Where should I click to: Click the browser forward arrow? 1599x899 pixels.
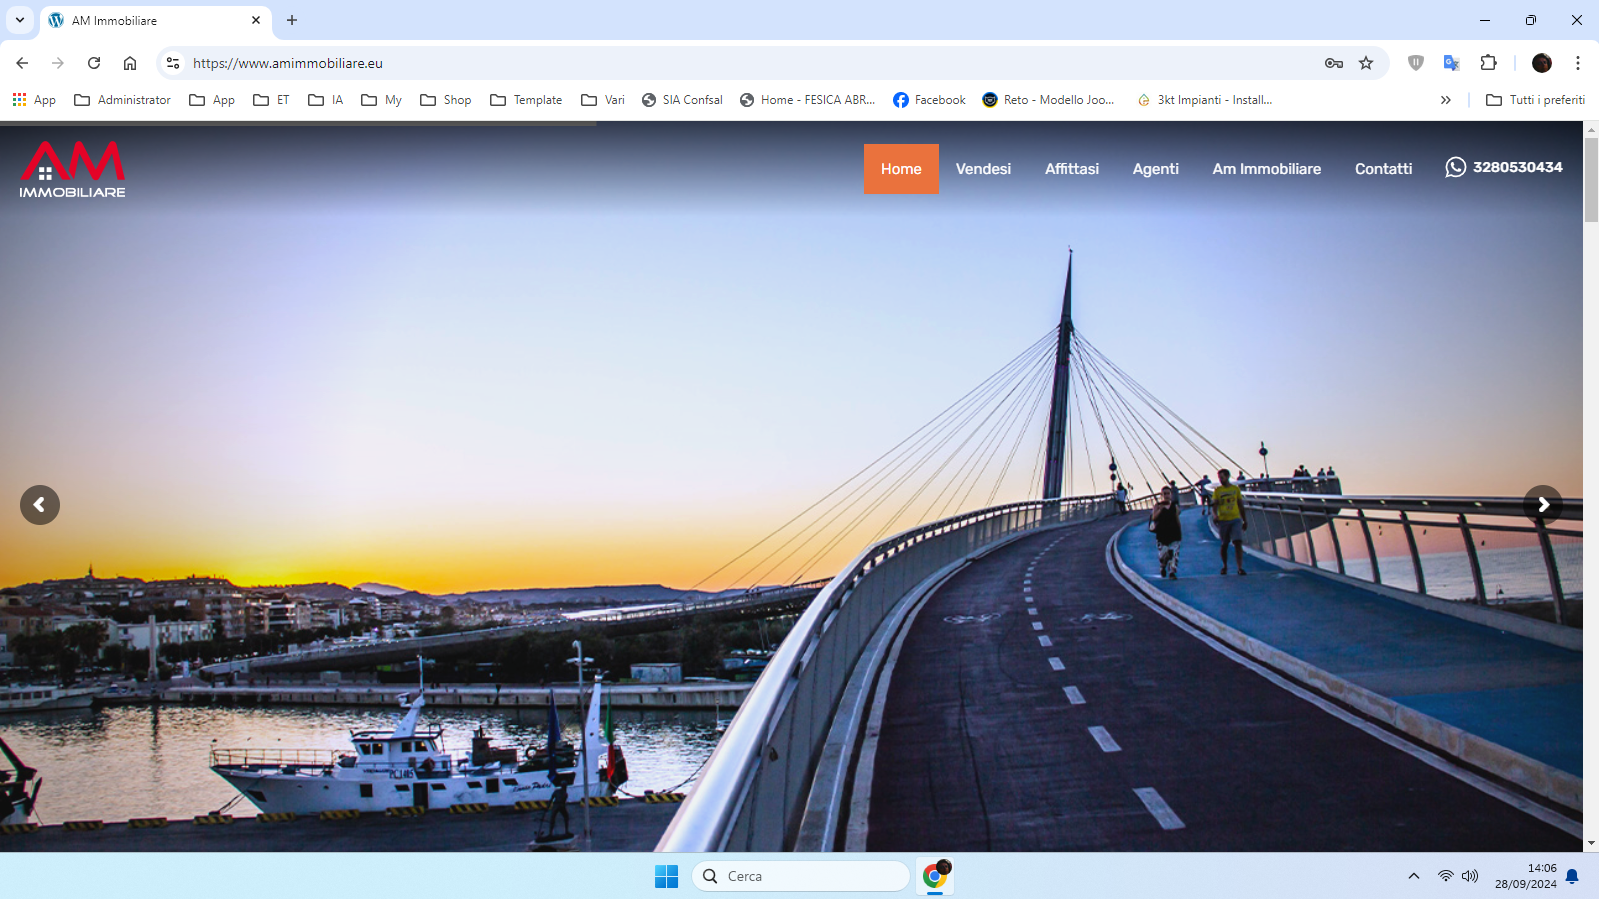58,63
